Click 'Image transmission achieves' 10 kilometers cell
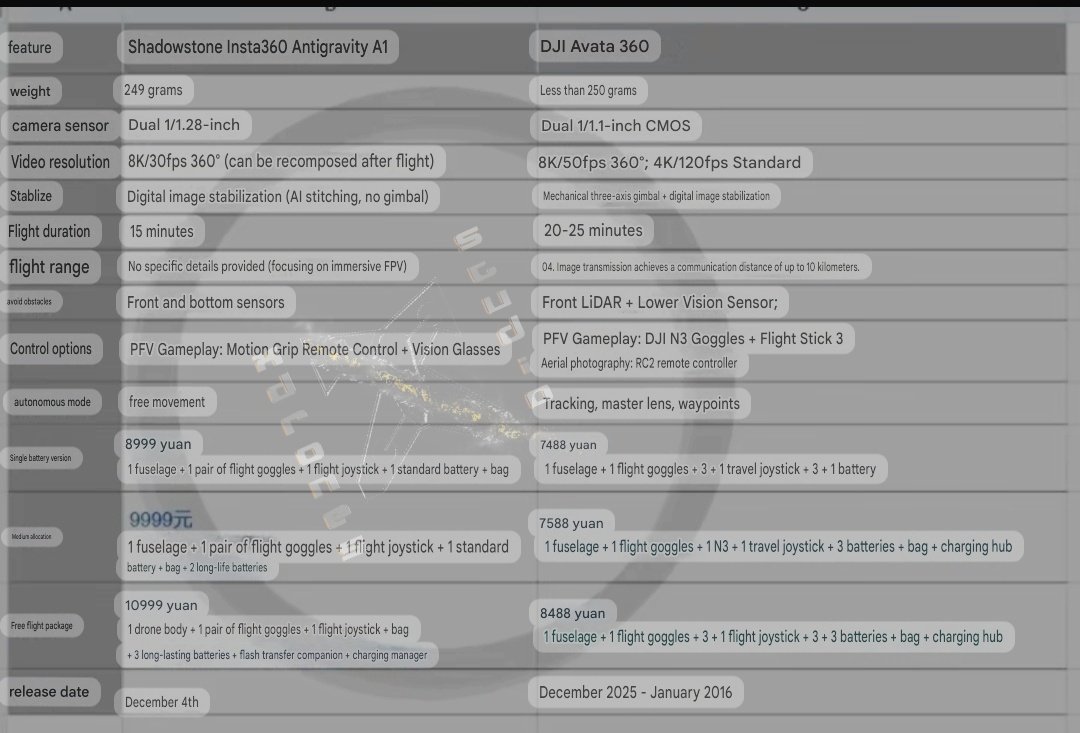Viewport: 1080px width, 733px height. click(700, 267)
